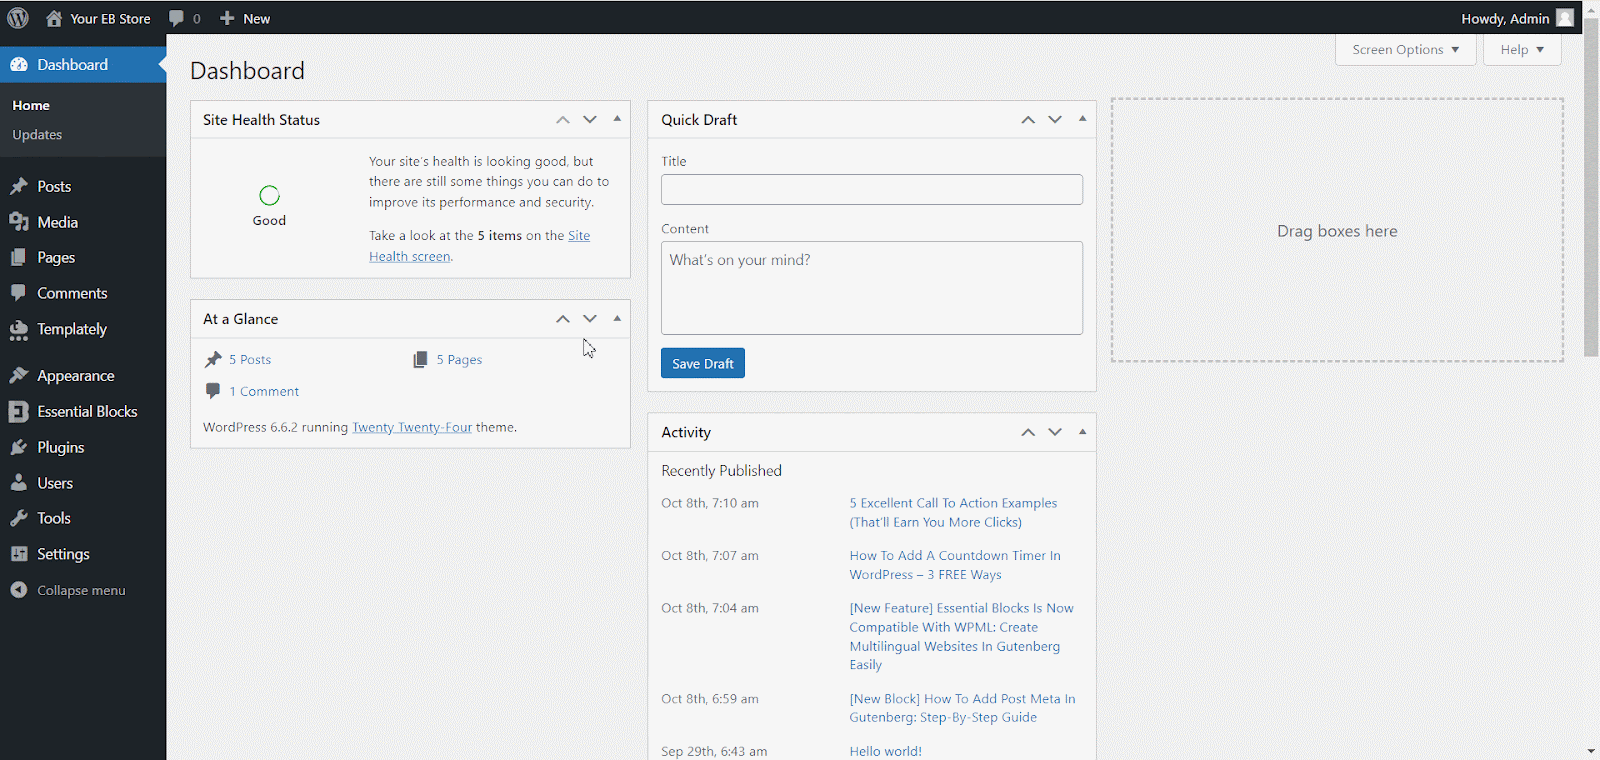Toggle the At a Glance panel
Screen dimensions: 1600x760
pyautogui.click(x=617, y=318)
